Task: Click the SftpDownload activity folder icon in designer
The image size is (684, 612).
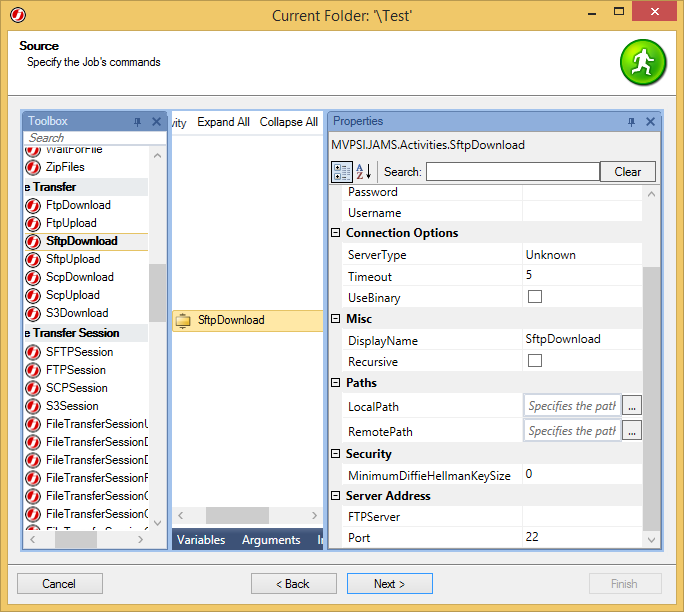Action: tap(183, 321)
